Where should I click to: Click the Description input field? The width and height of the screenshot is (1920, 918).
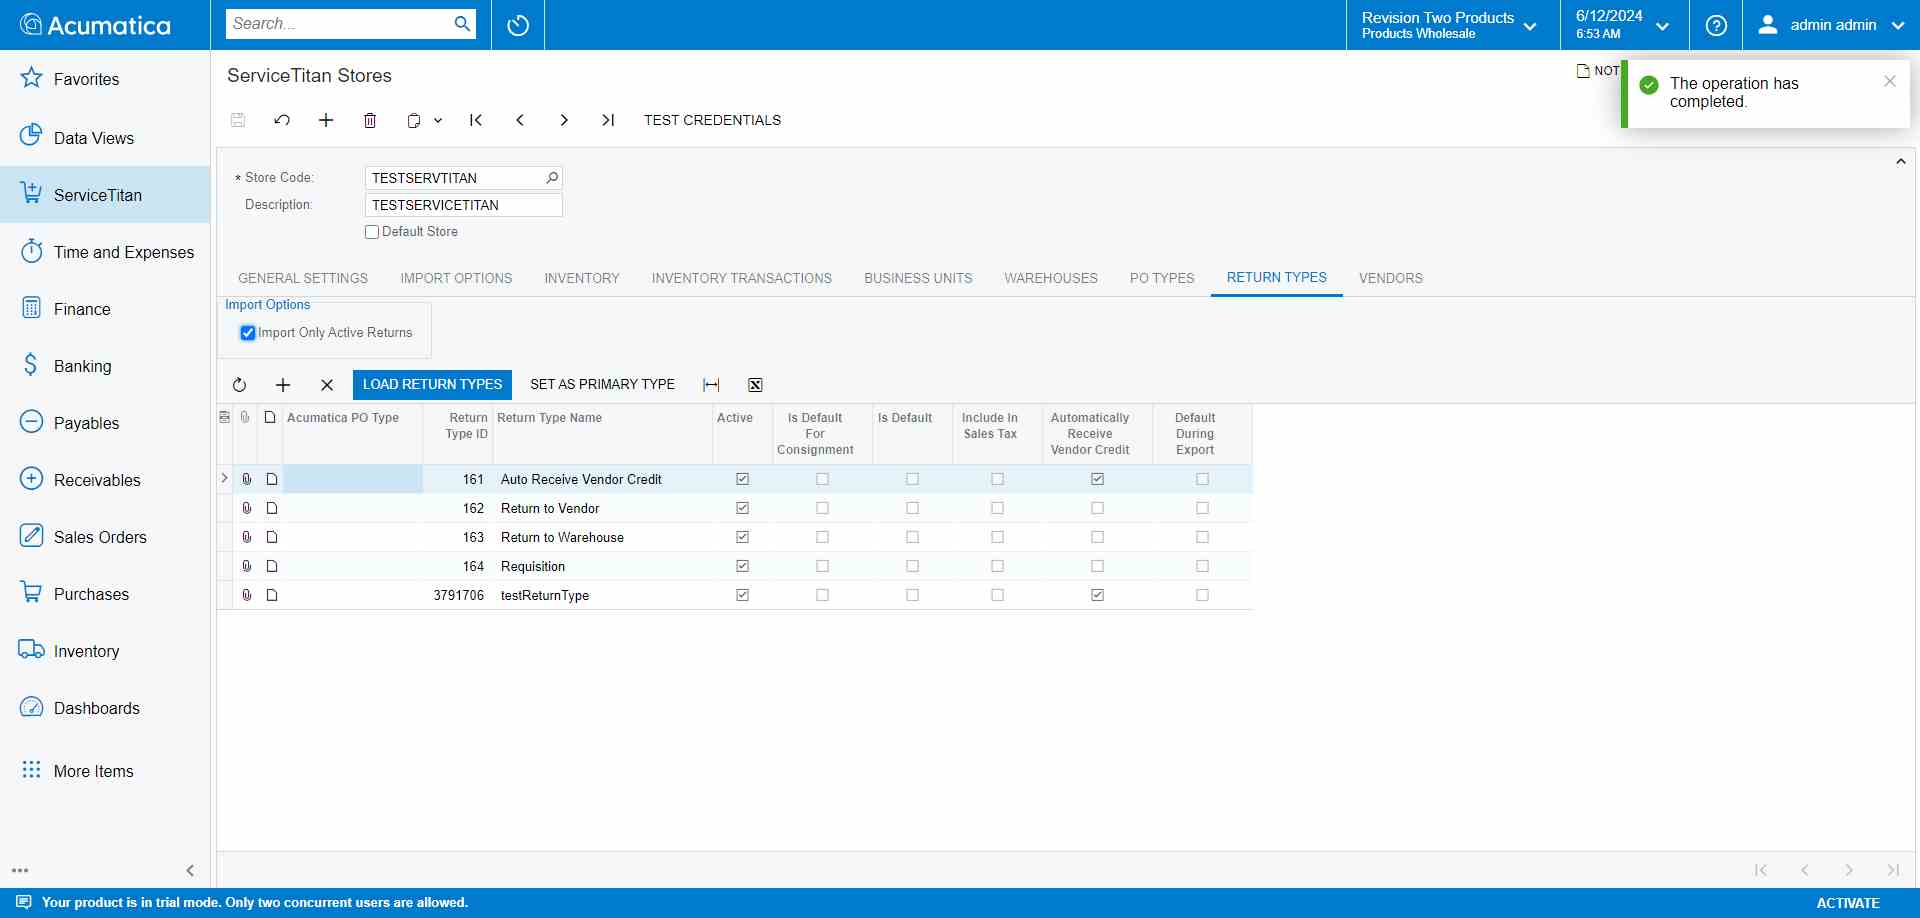(463, 205)
